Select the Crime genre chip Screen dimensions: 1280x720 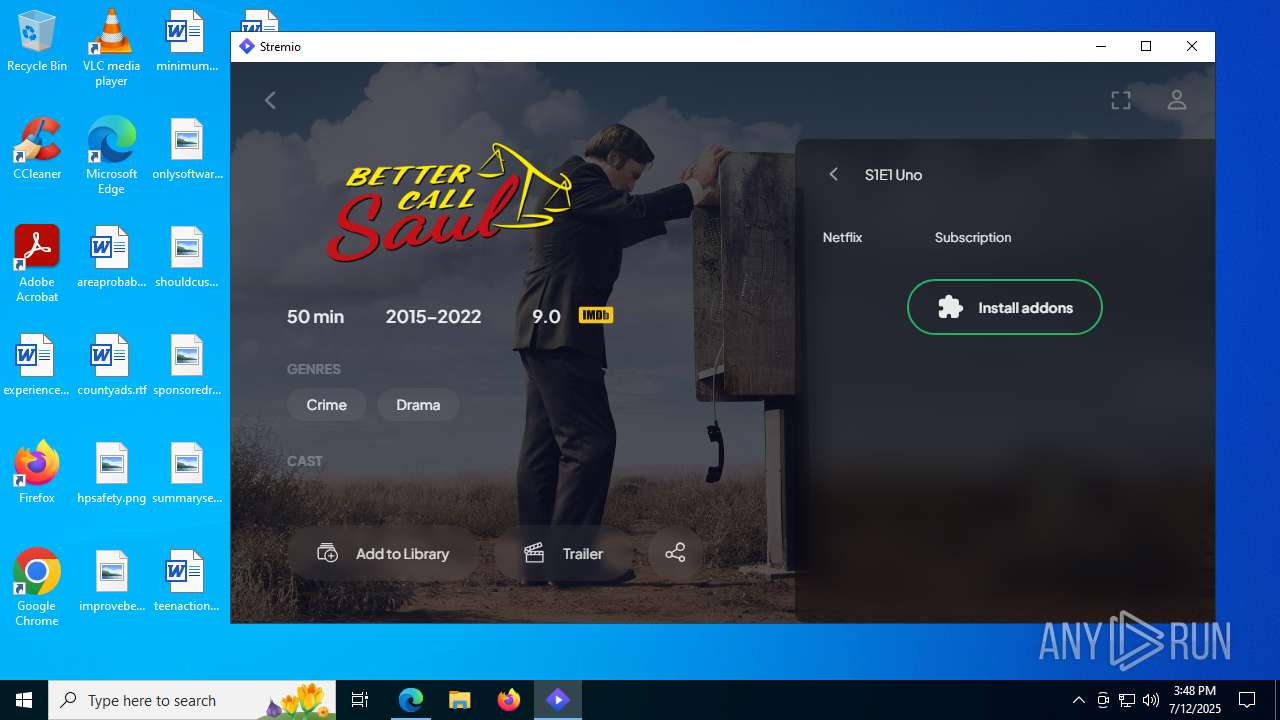(326, 405)
